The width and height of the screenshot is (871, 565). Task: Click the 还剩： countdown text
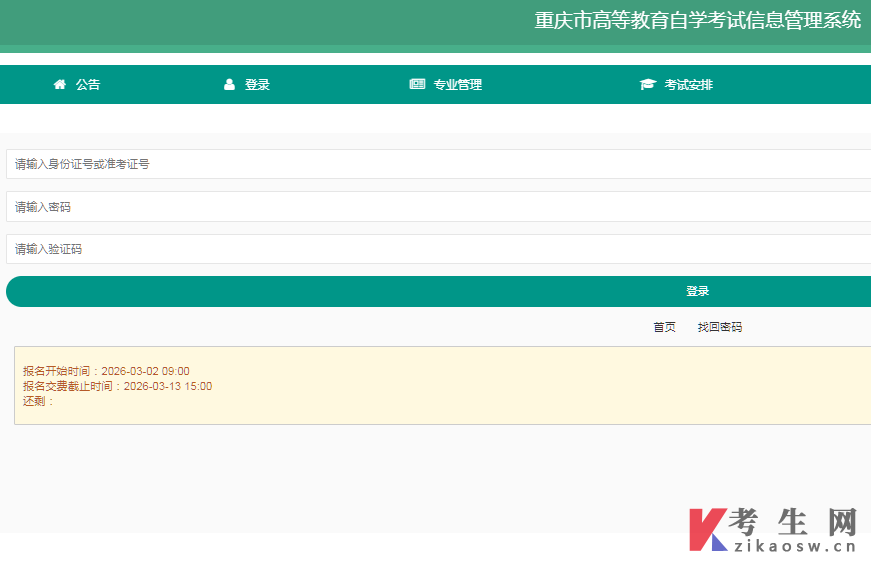point(38,401)
